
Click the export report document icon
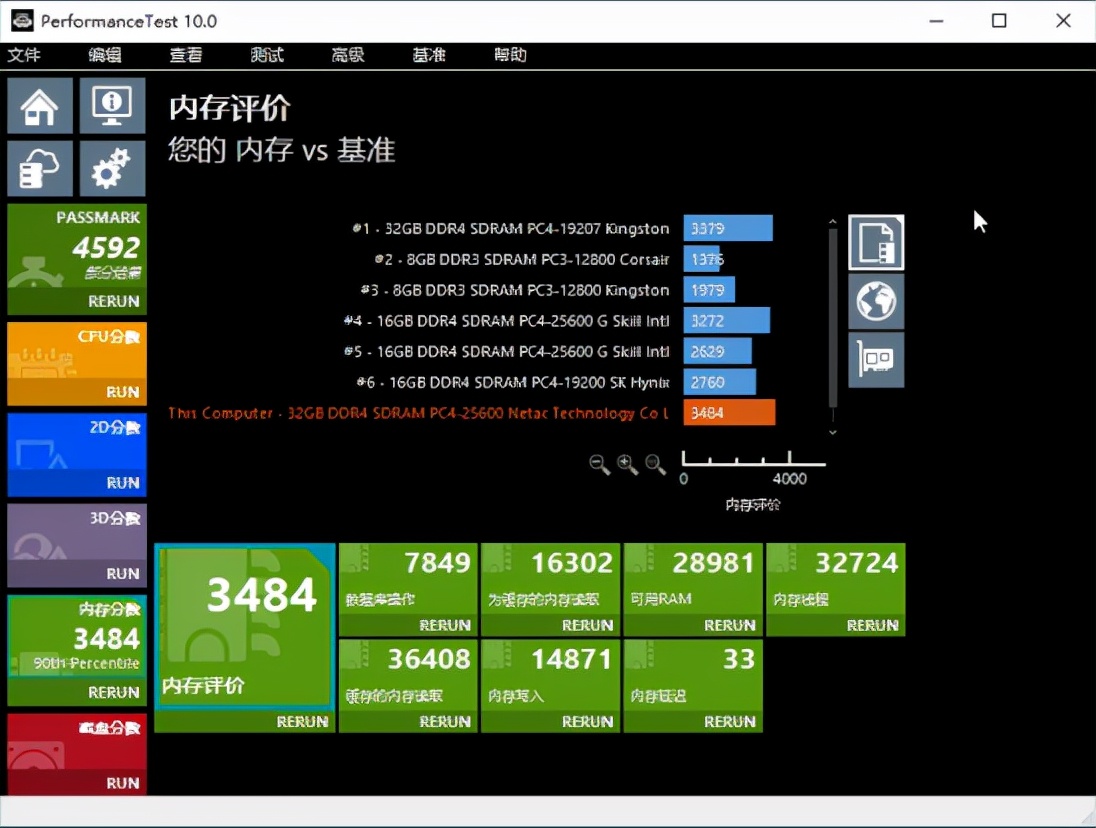[x=876, y=242]
